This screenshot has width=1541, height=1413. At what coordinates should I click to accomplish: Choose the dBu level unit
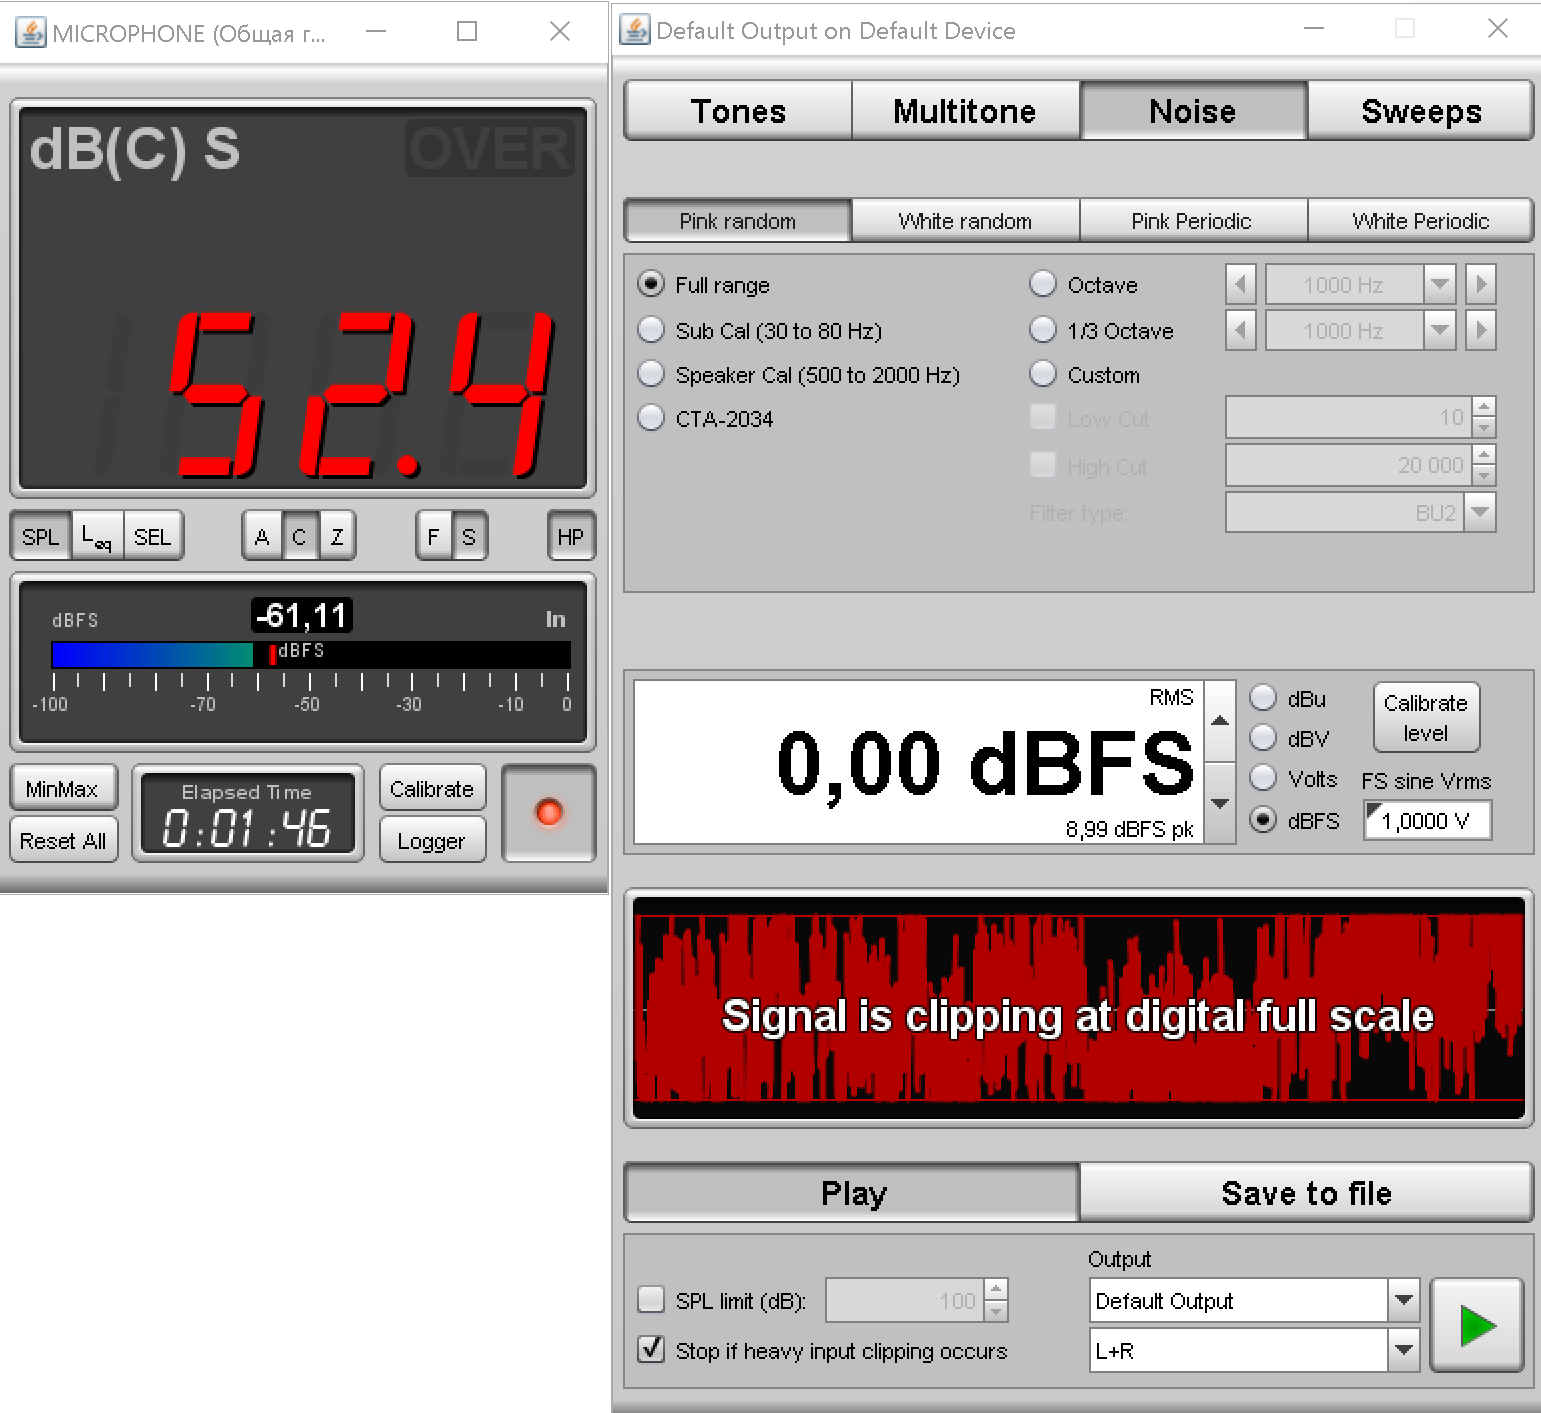click(1264, 698)
